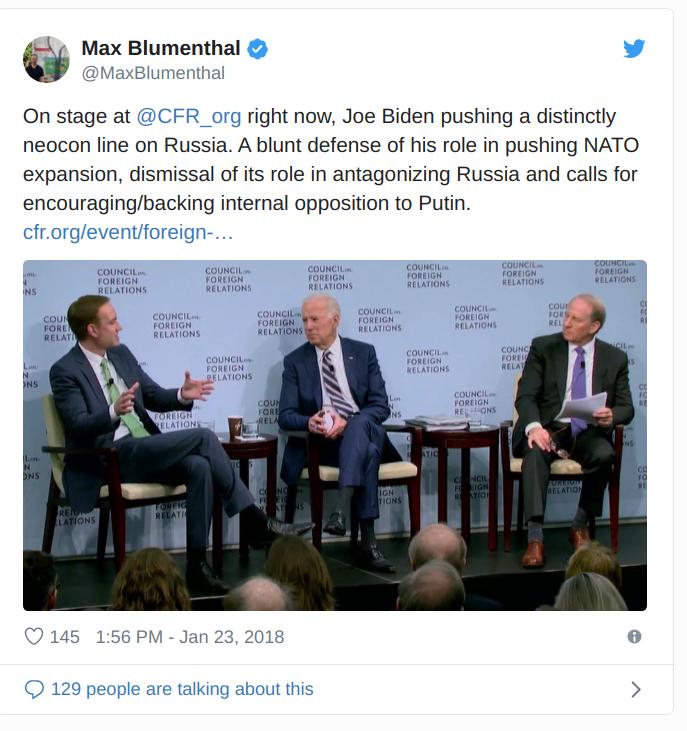This screenshot has height=731, width=687.
Task: Like the tweet with the heart icon
Action: click(x=34, y=637)
